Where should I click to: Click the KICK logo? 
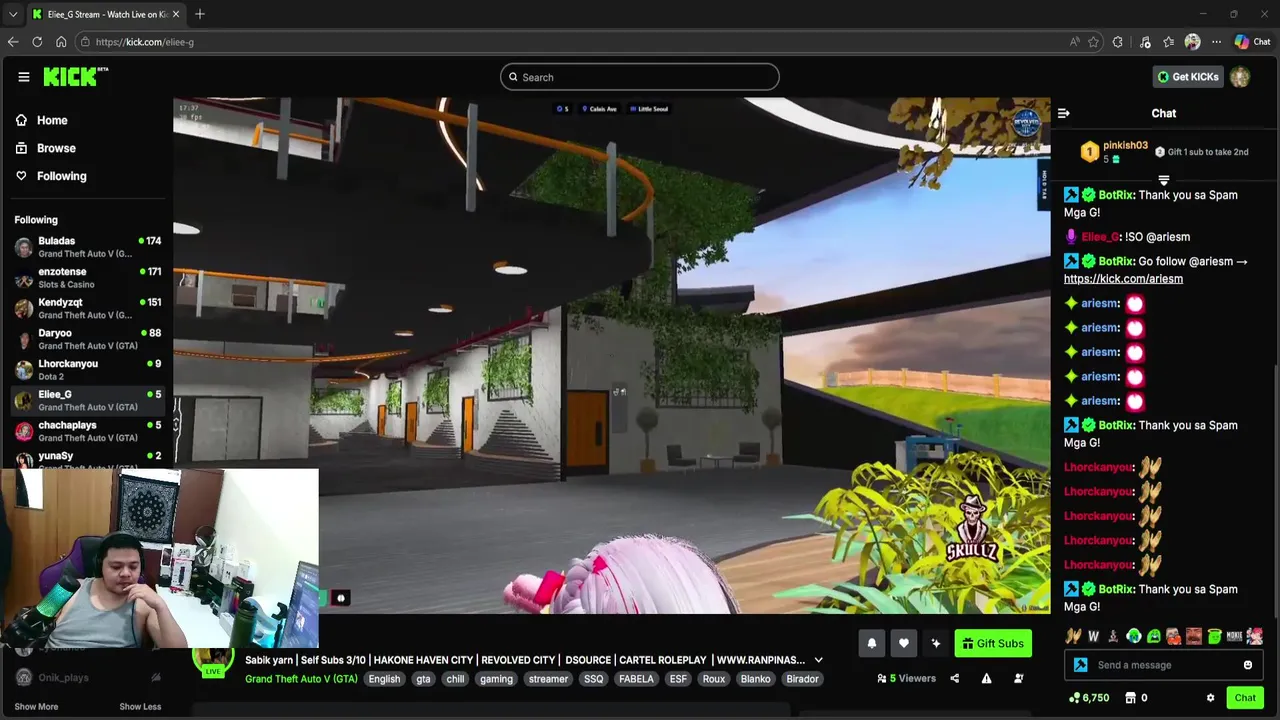click(x=75, y=77)
